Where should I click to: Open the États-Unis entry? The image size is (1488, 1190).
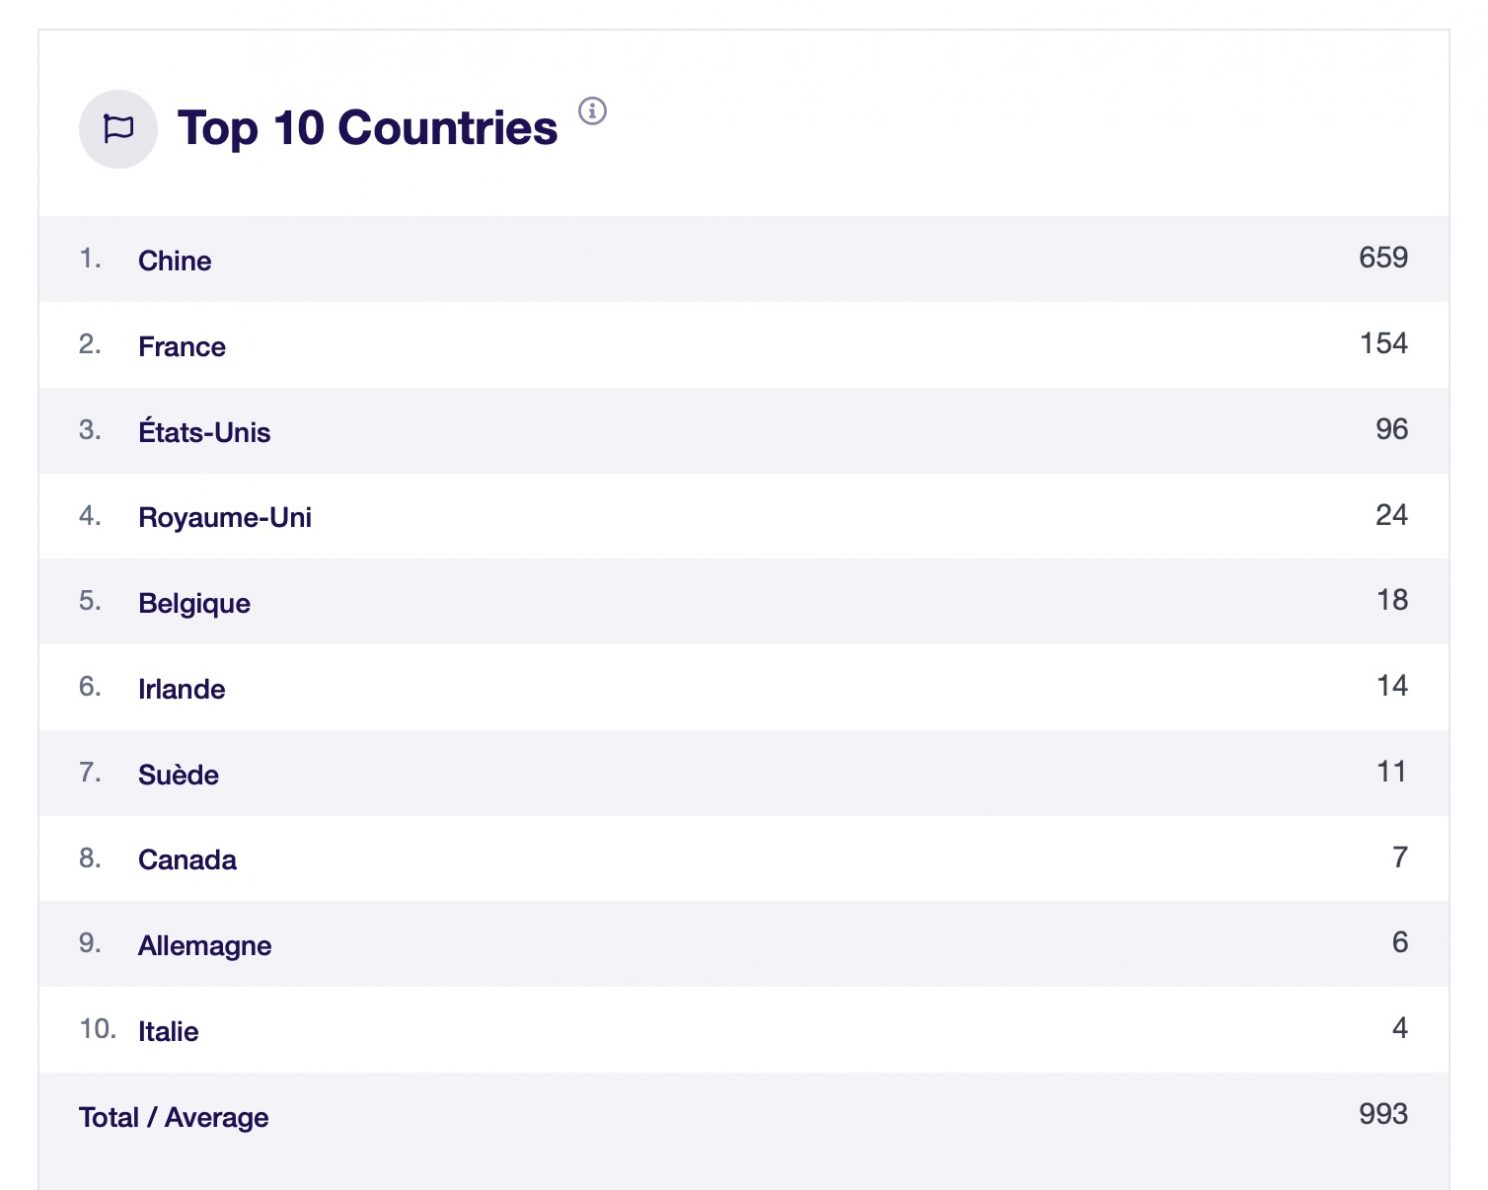point(204,432)
